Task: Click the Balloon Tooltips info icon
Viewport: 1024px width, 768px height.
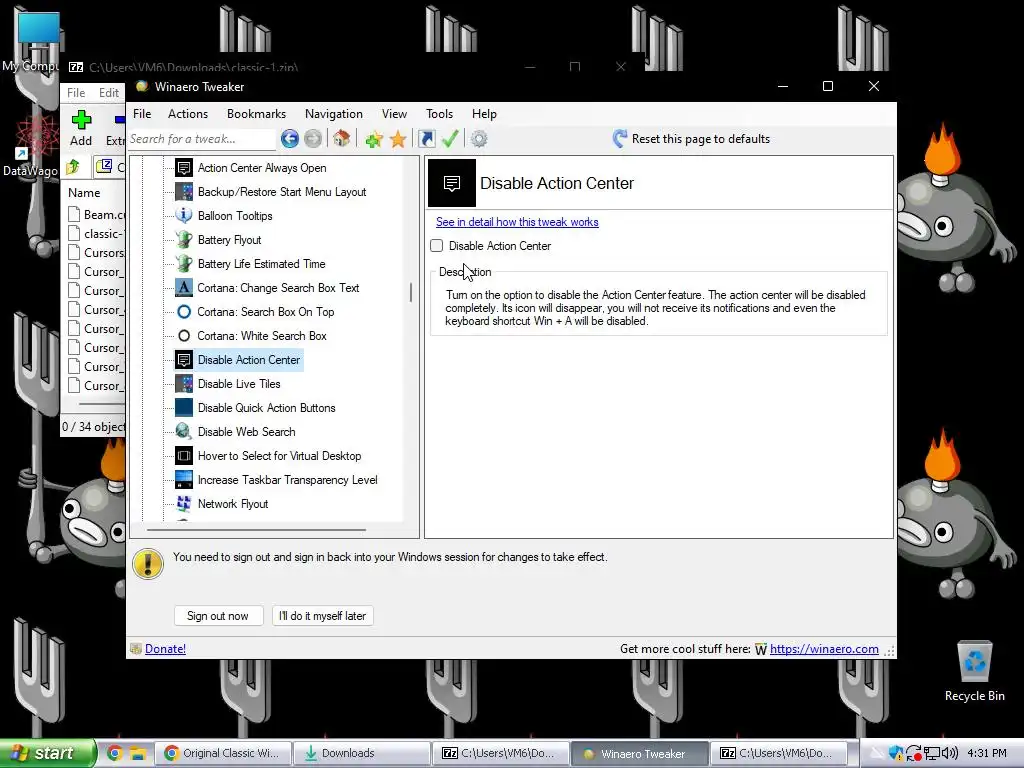Action: [184, 216]
